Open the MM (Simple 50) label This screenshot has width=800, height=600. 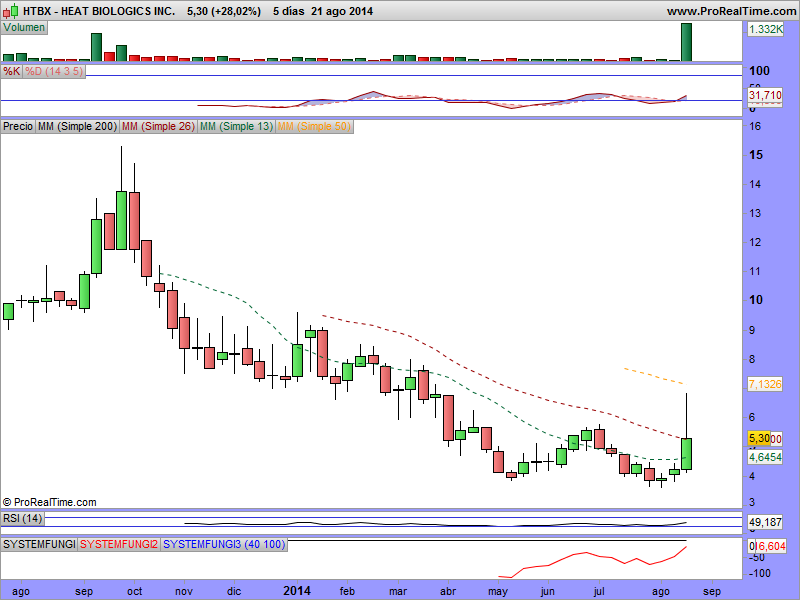(314, 126)
